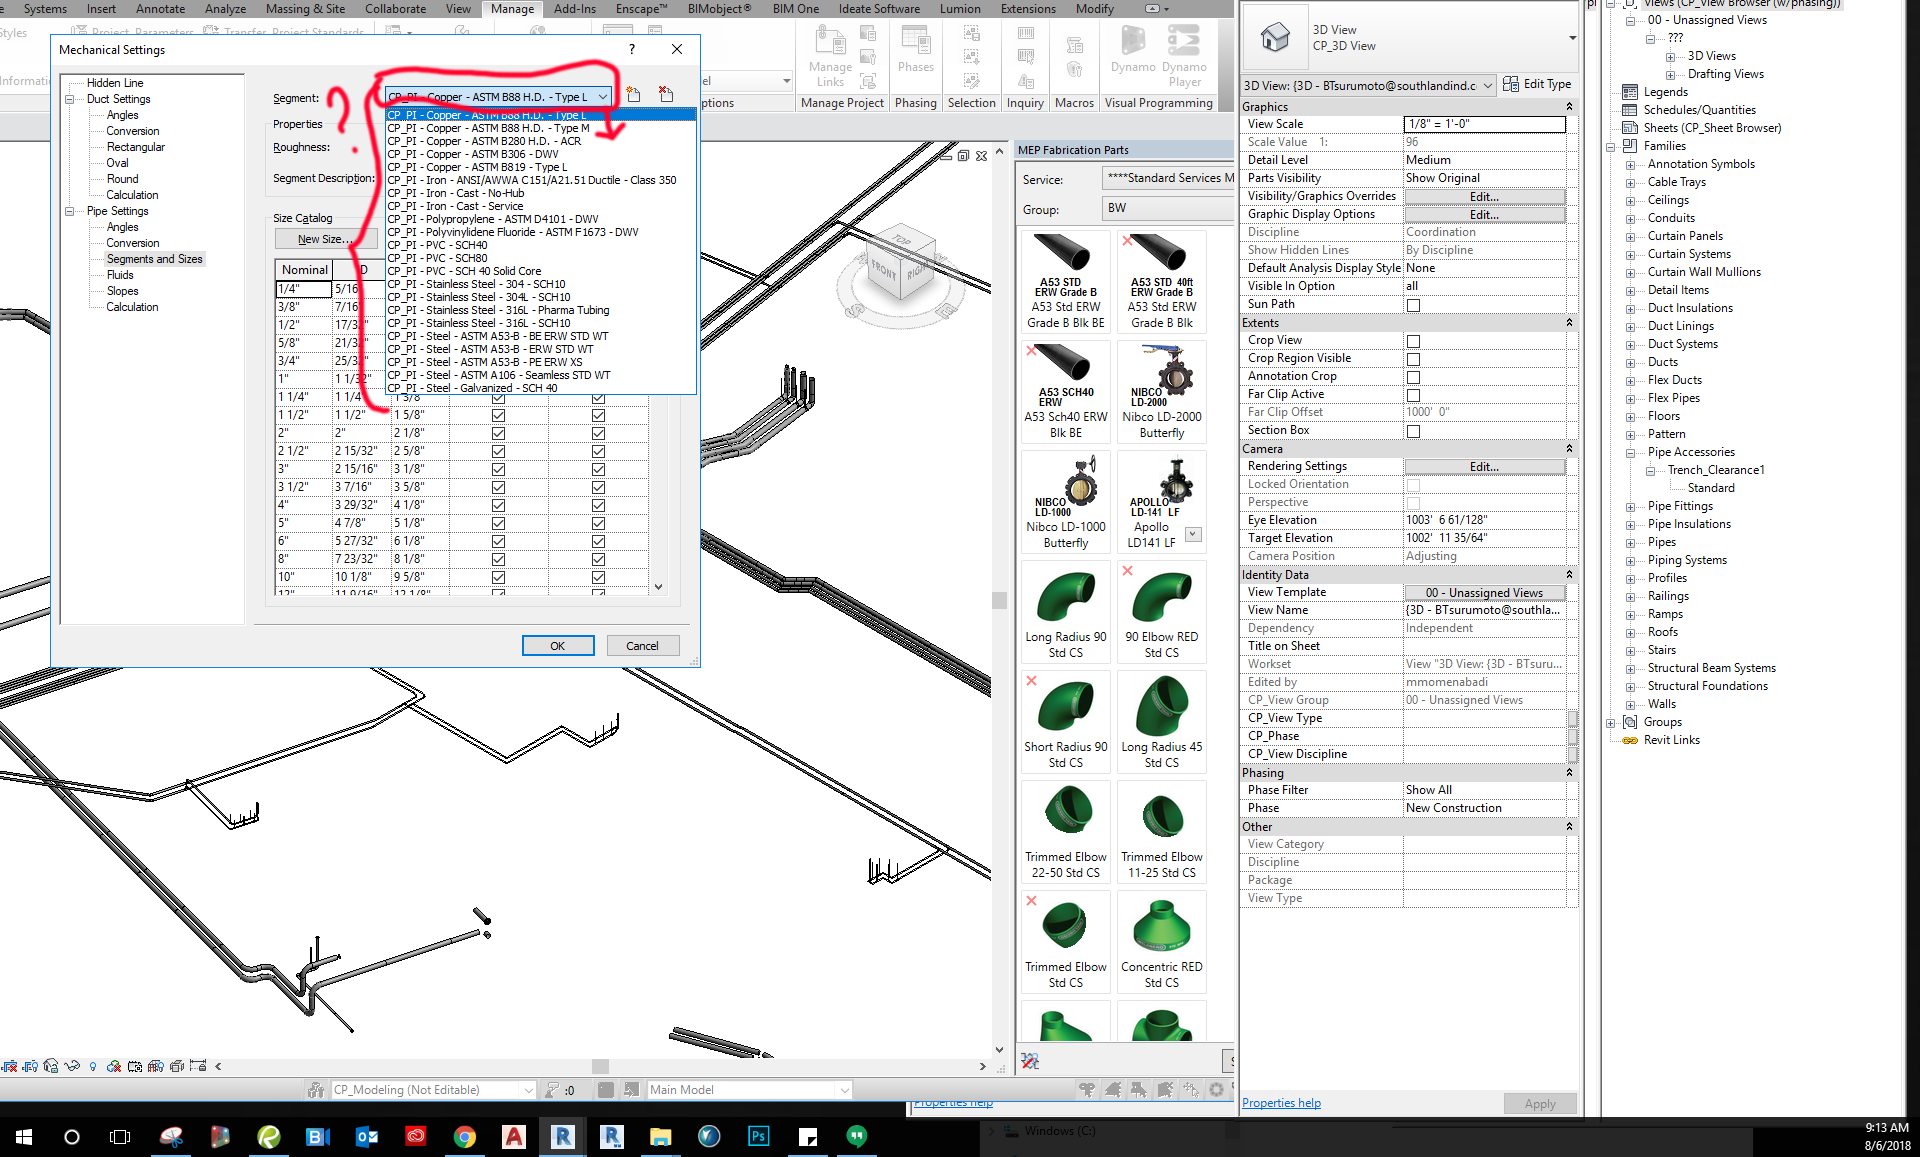
Task: Click the New Size button
Action: point(326,238)
